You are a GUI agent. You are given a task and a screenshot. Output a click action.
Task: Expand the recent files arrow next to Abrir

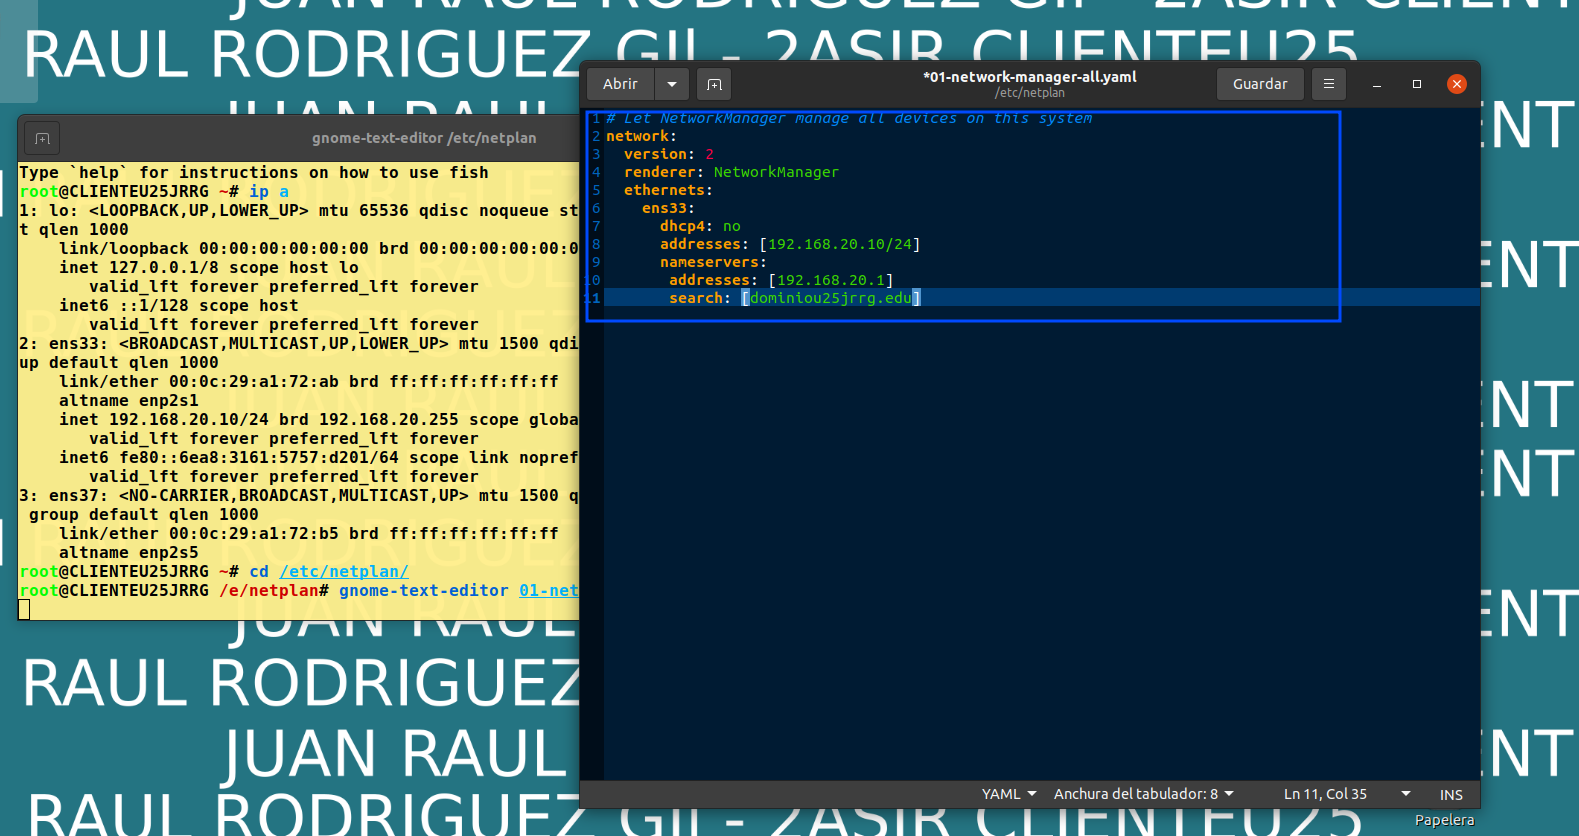672,84
